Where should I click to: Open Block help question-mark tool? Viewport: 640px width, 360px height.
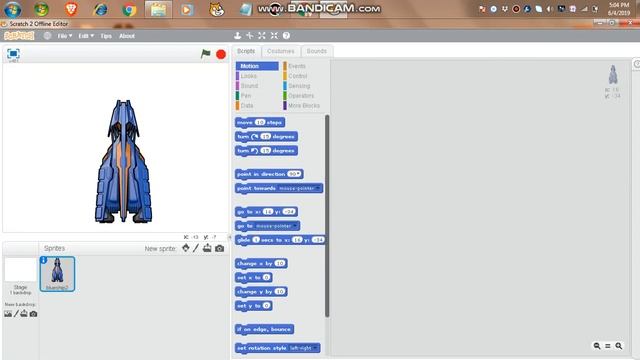[286, 36]
